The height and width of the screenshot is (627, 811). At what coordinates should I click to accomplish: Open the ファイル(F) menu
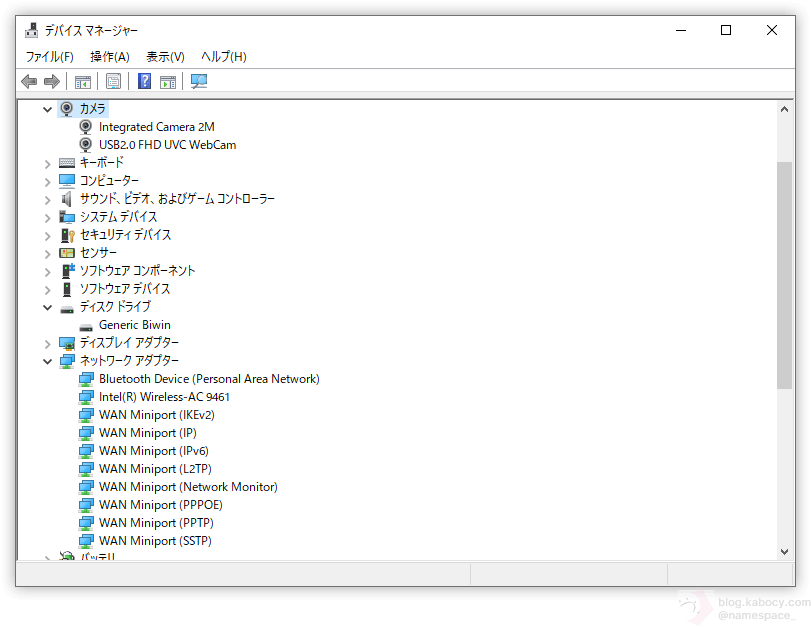point(50,57)
